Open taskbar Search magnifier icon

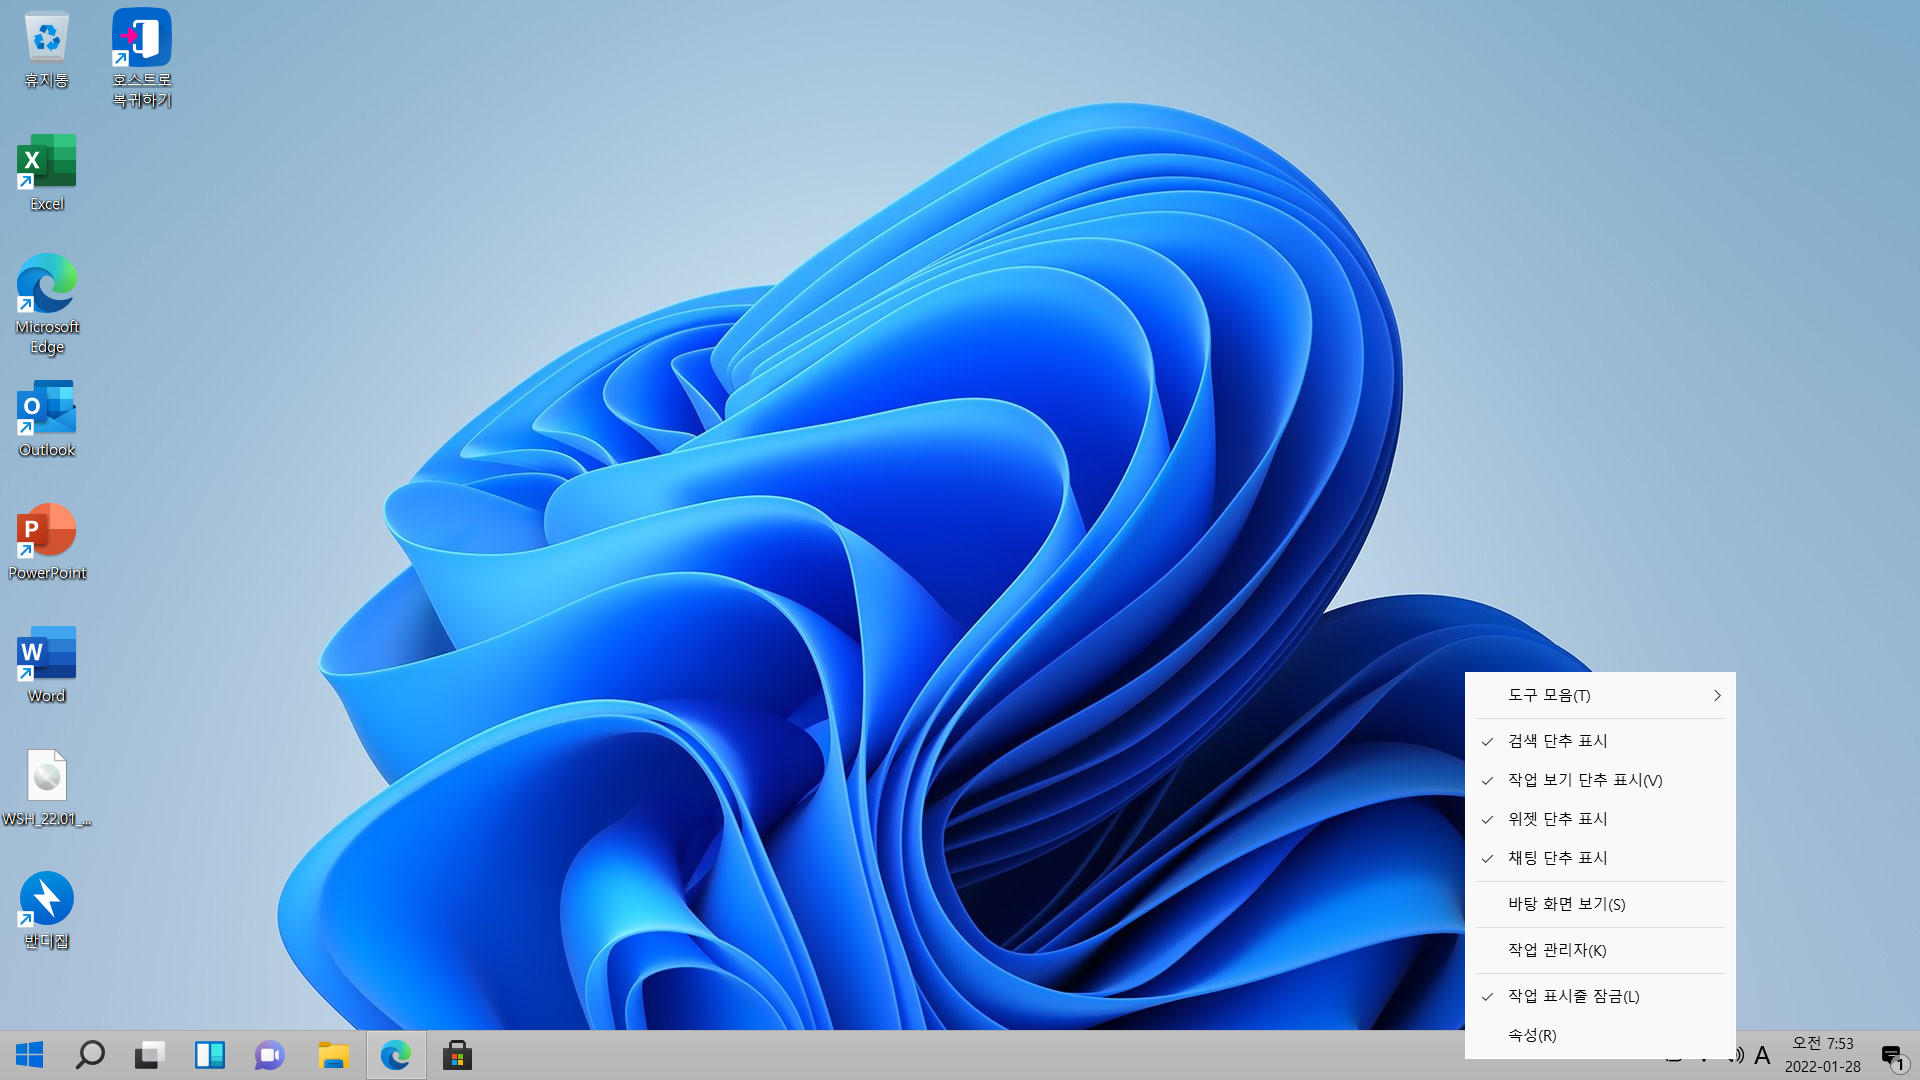(90, 1055)
